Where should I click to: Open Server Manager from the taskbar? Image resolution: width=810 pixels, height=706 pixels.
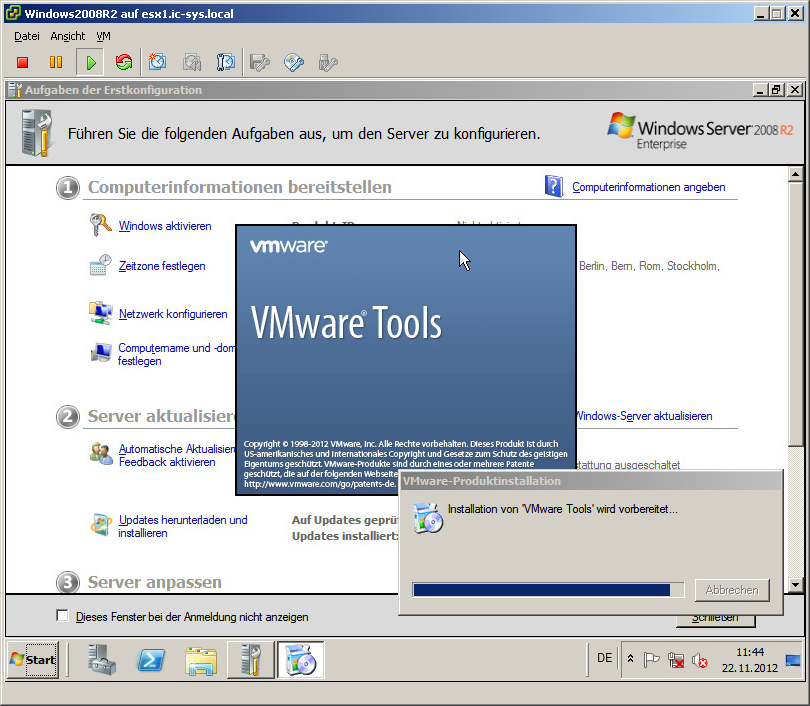103,660
